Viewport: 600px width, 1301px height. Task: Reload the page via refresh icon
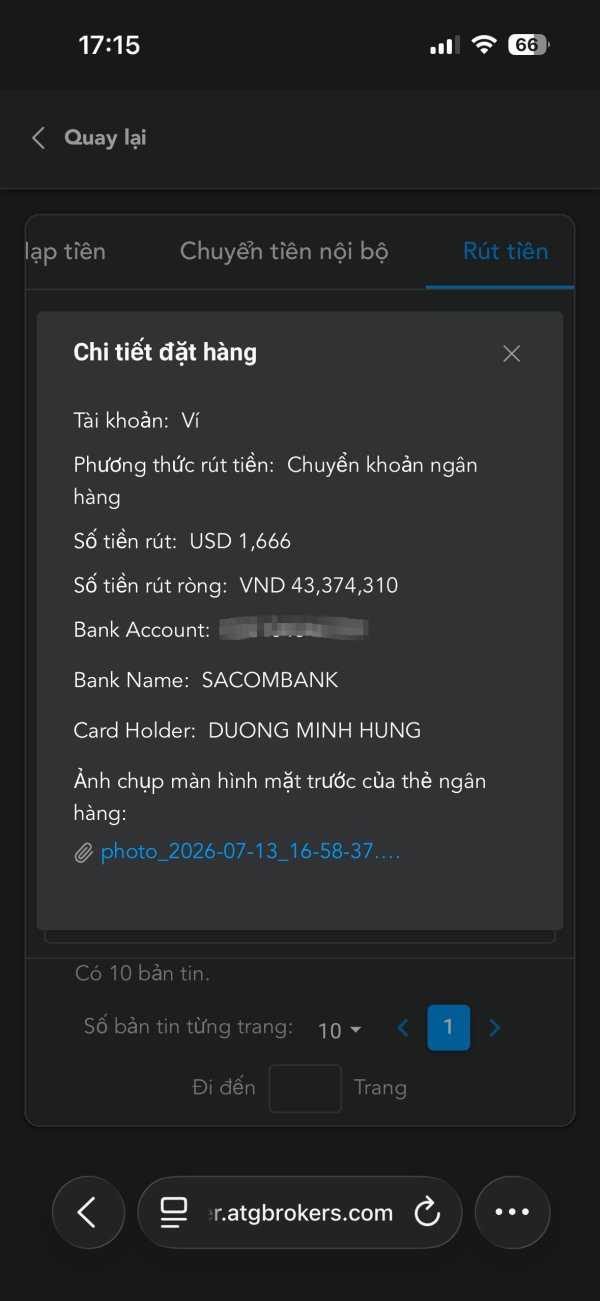click(427, 1213)
